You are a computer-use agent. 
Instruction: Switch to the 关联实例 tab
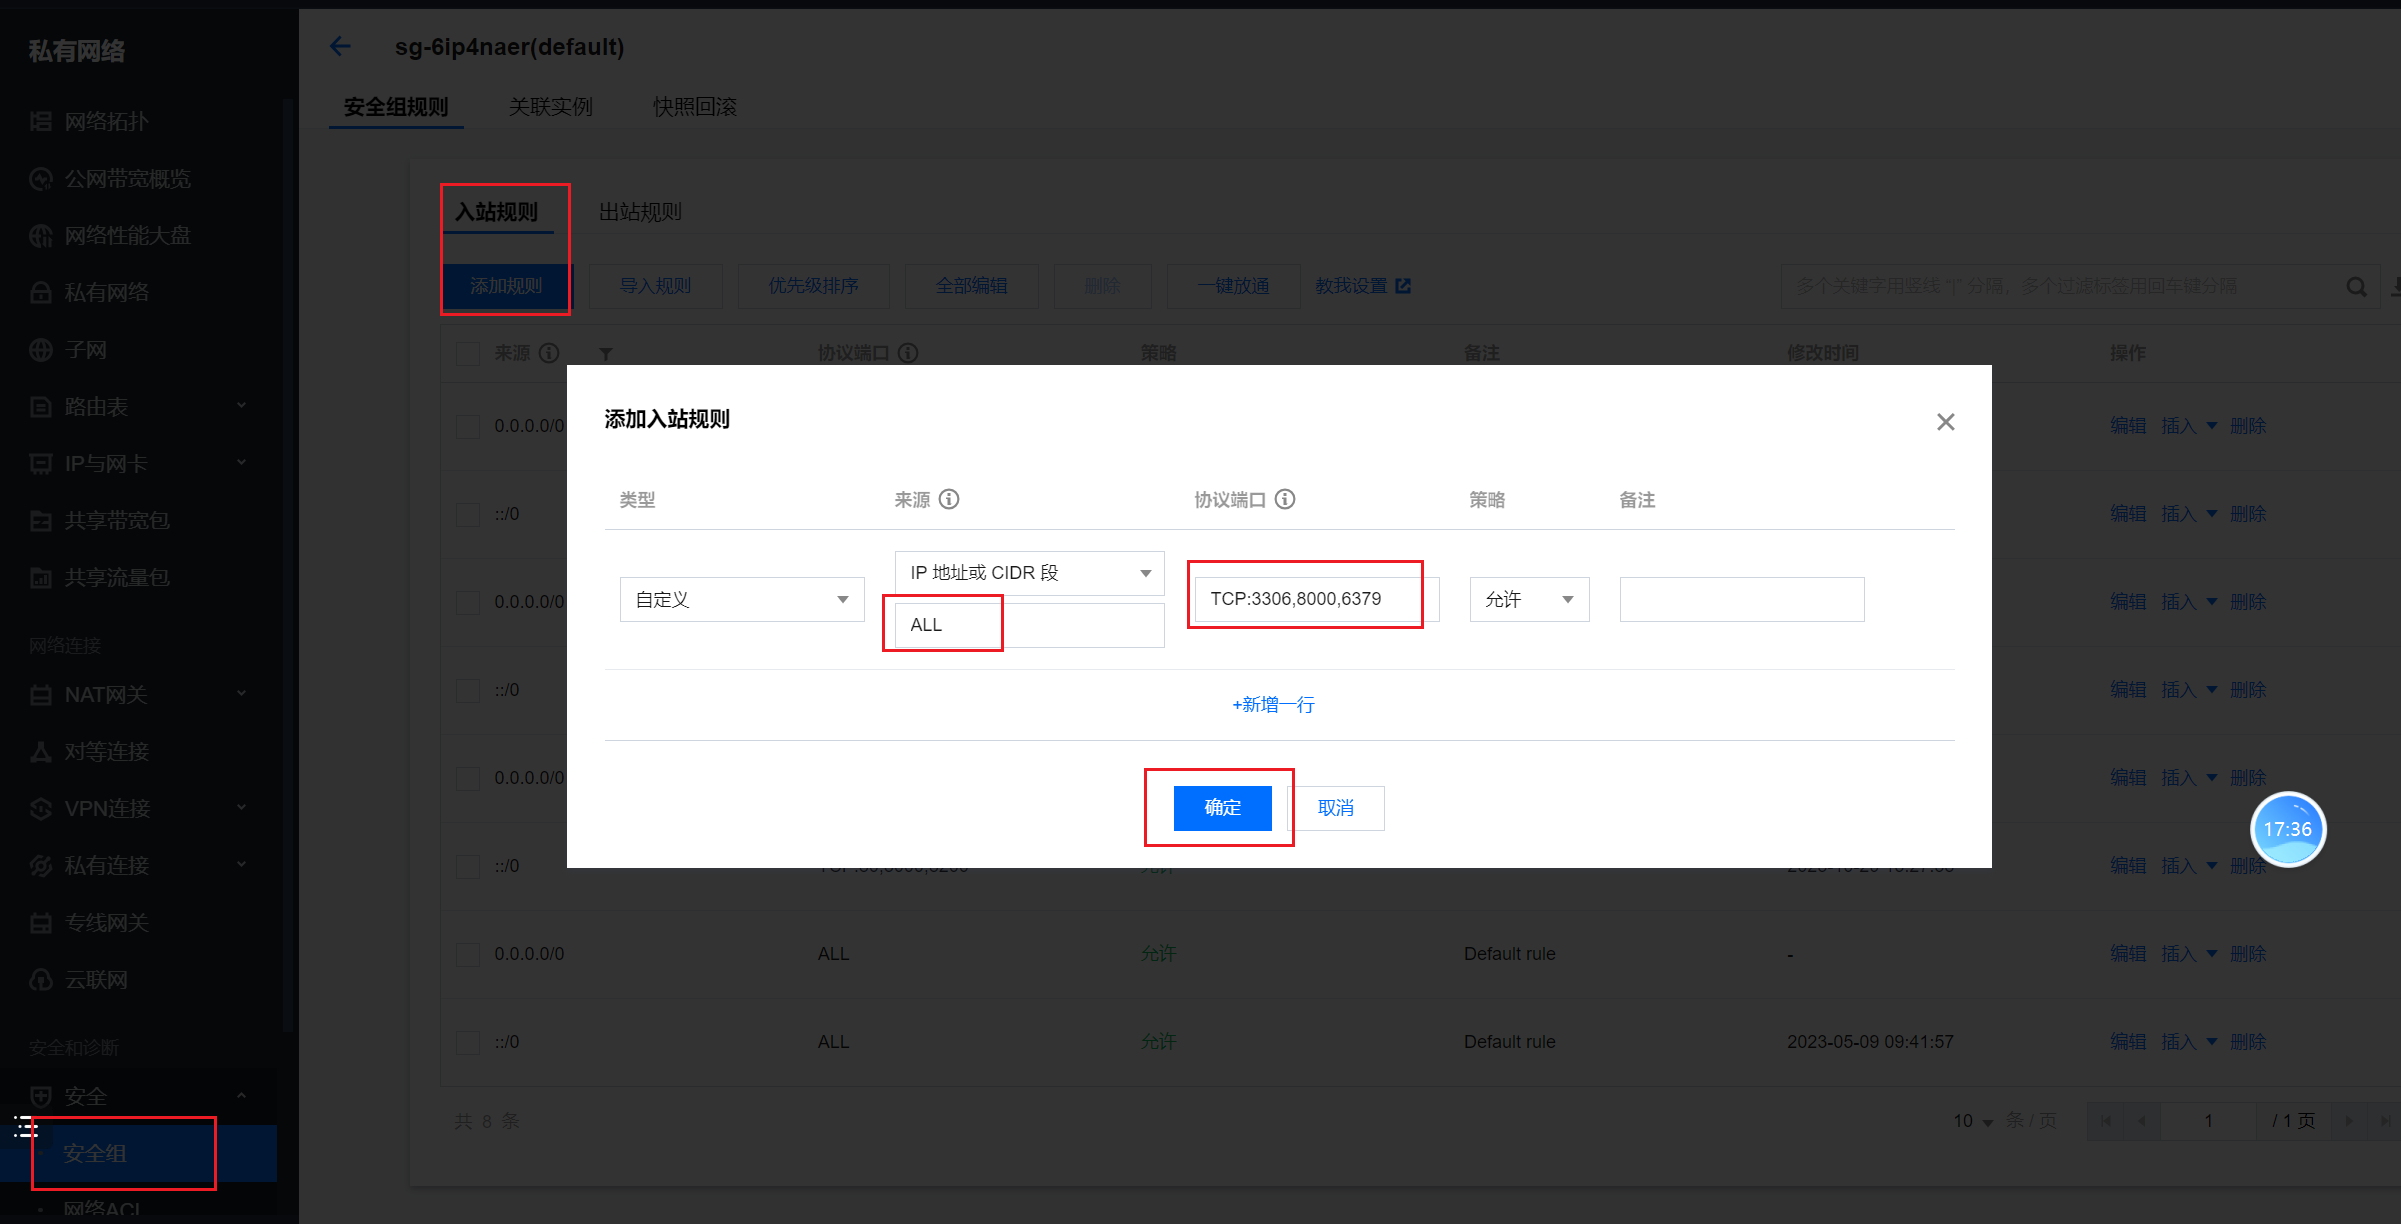[x=550, y=107]
